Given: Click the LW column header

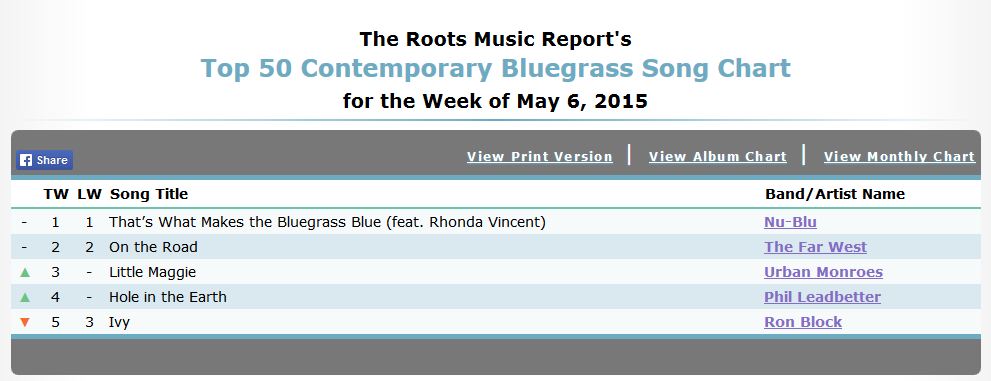Looking at the screenshot, I should click(x=89, y=194).
